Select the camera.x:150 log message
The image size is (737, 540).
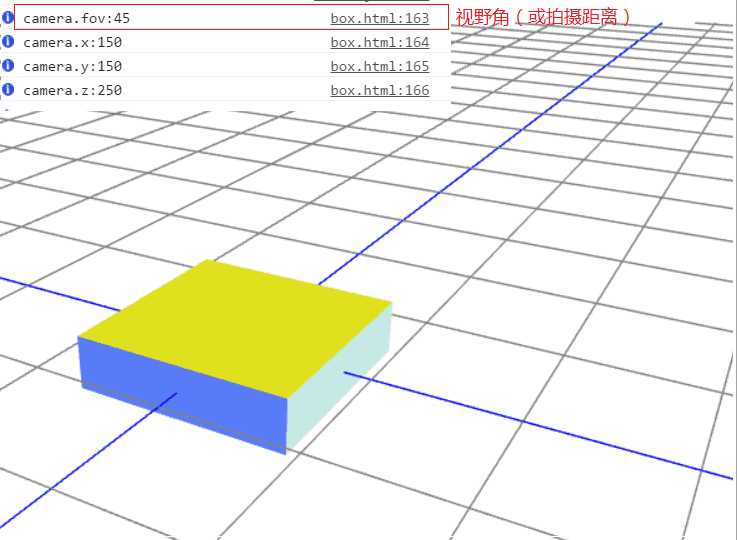[72, 42]
